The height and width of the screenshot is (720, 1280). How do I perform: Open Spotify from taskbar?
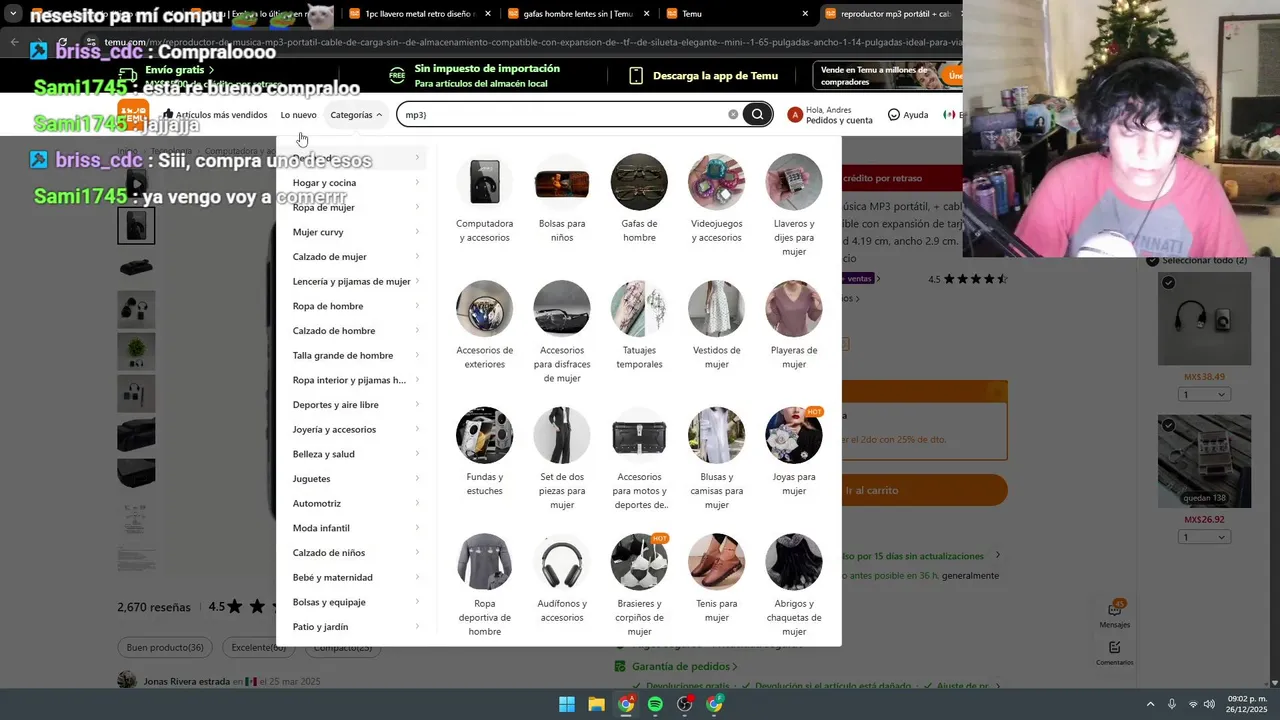[655, 704]
